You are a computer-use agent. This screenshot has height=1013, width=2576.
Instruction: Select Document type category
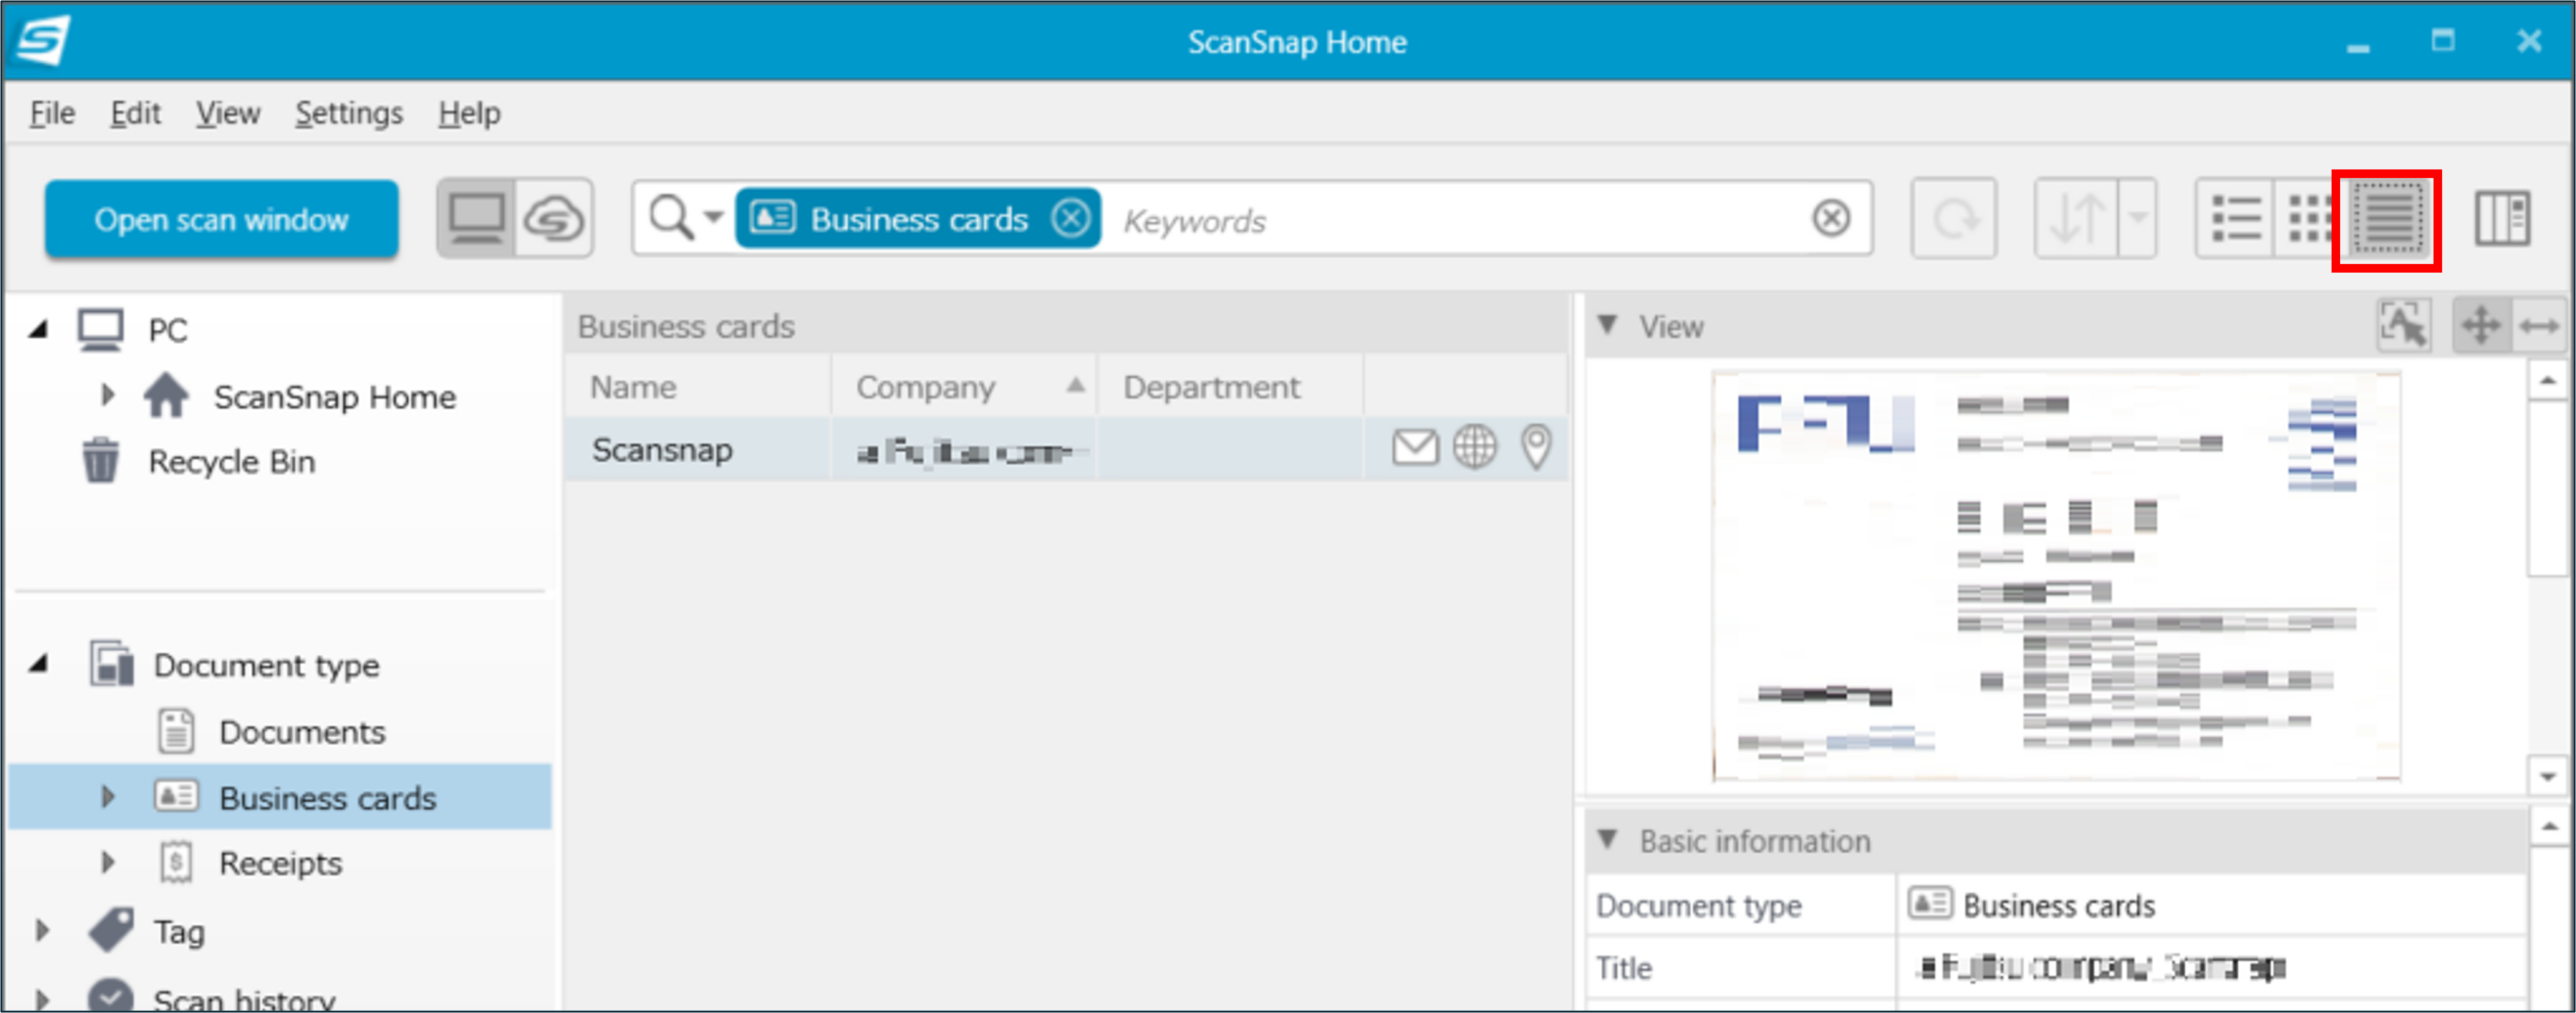266,665
